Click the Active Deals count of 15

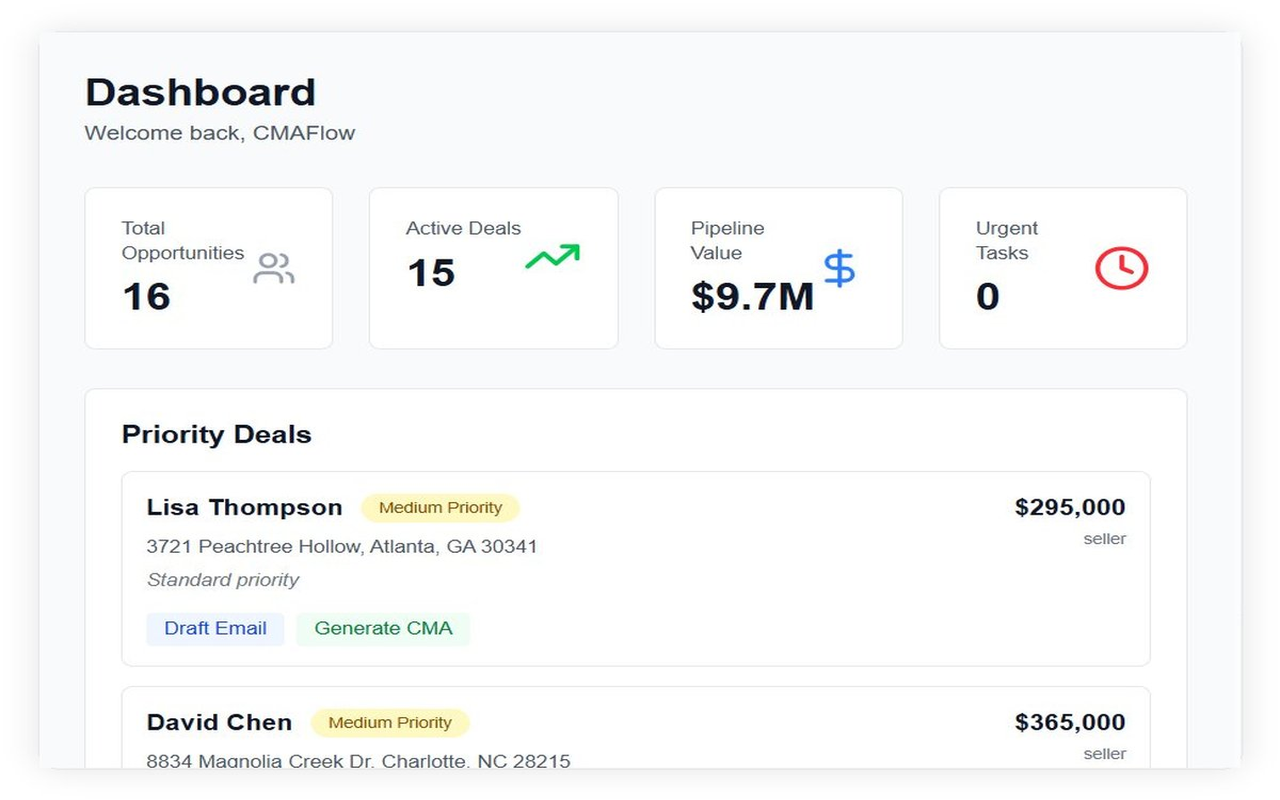(x=431, y=273)
